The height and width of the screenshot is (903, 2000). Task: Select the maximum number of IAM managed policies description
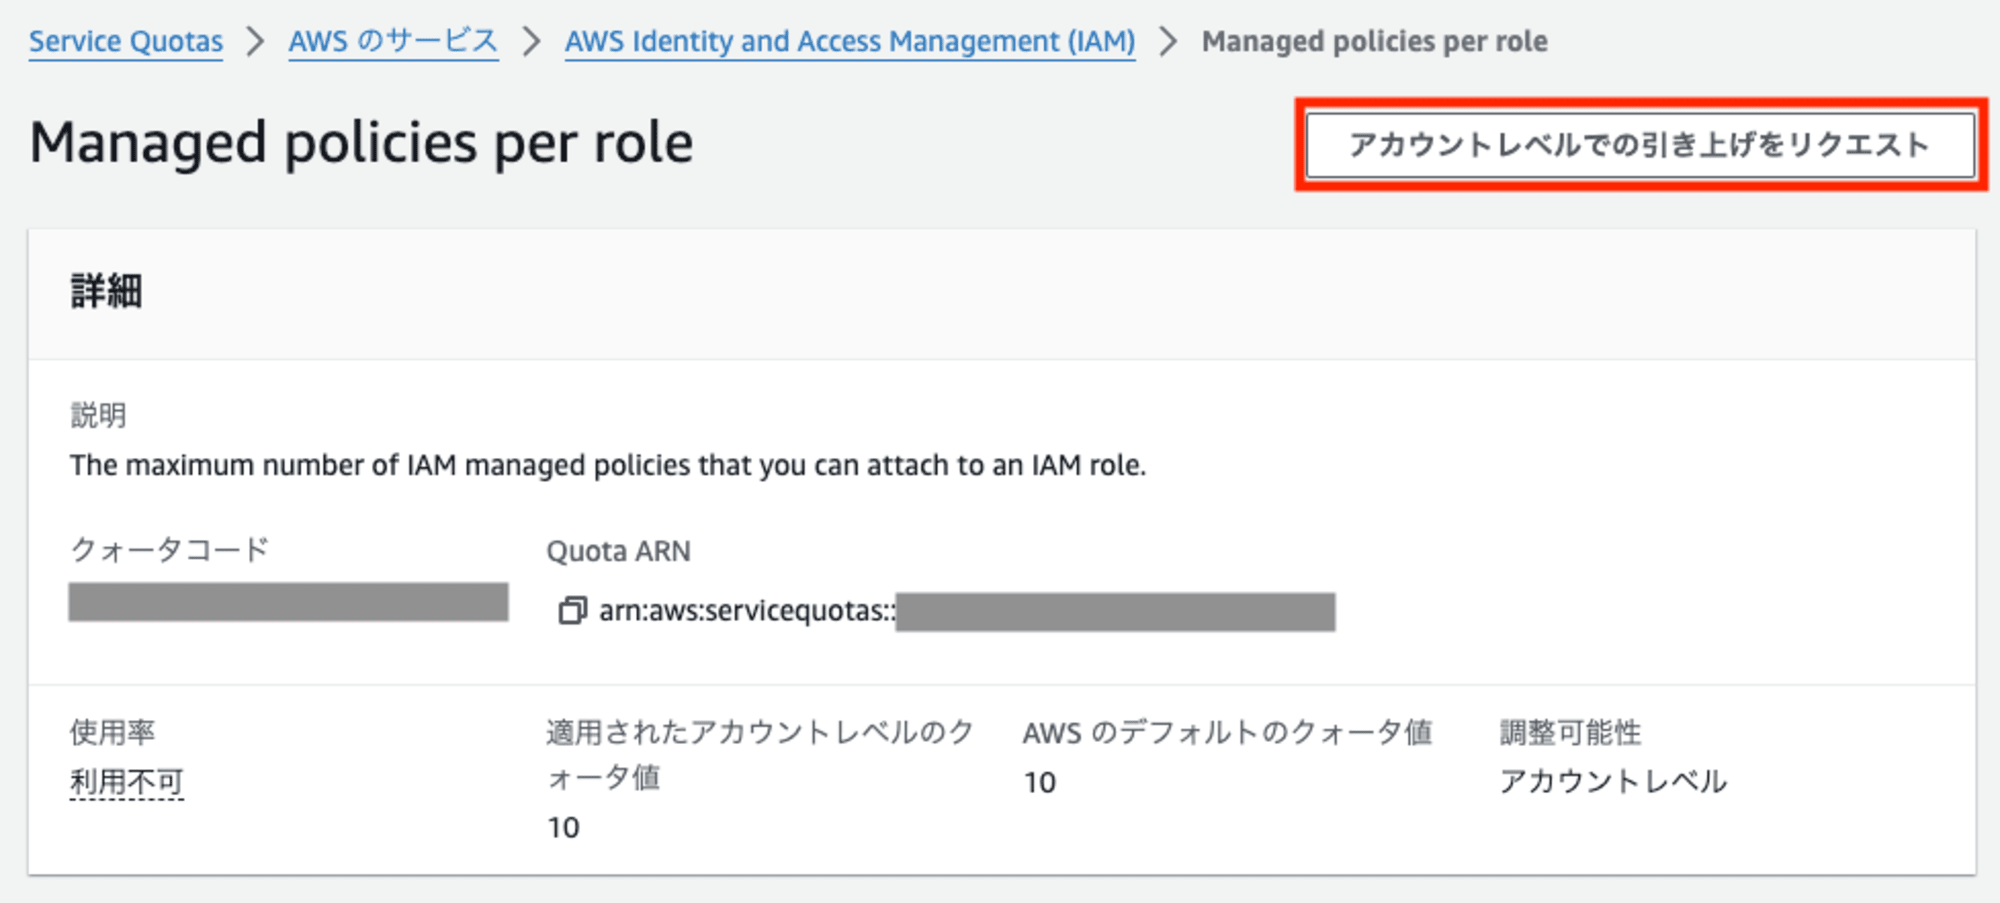coord(608,465)
